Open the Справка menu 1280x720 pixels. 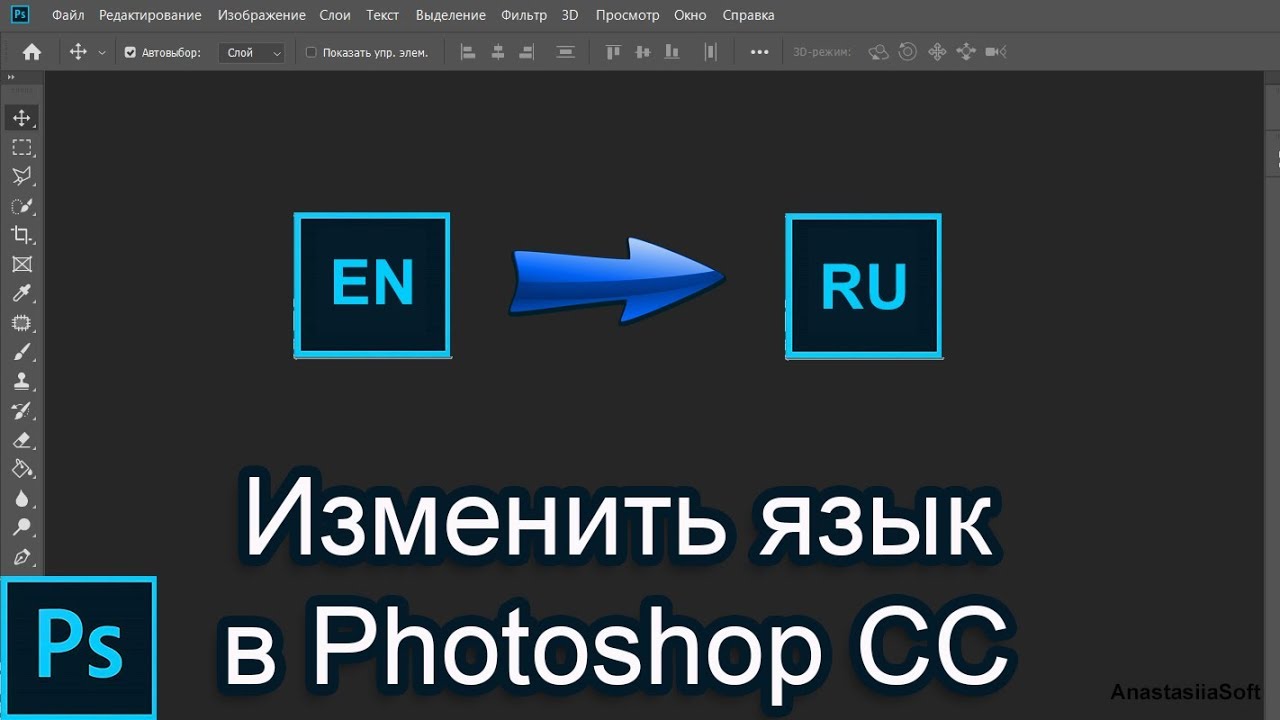click(748, 15)
